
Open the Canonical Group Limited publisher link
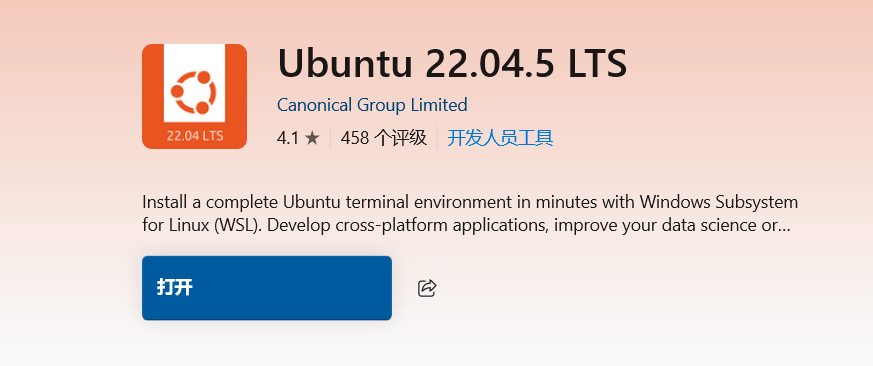pyautogui.click(x=372, y=105)
